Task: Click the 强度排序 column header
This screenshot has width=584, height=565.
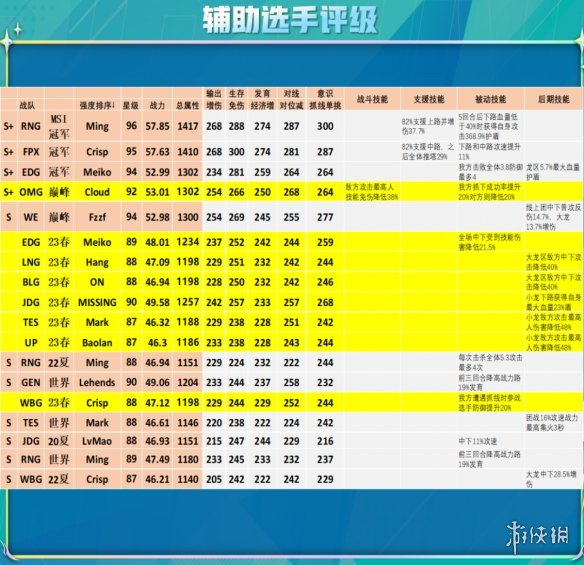Action: pyautogui.click(x=97, y=105)
